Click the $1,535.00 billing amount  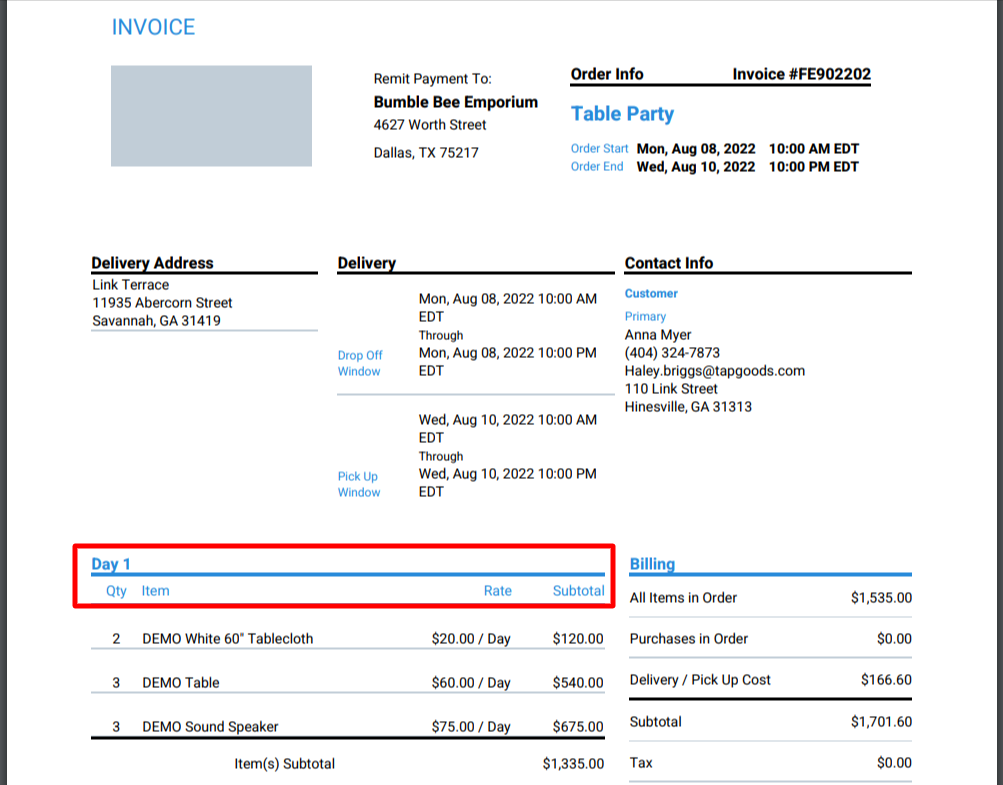tap(881, 598)
